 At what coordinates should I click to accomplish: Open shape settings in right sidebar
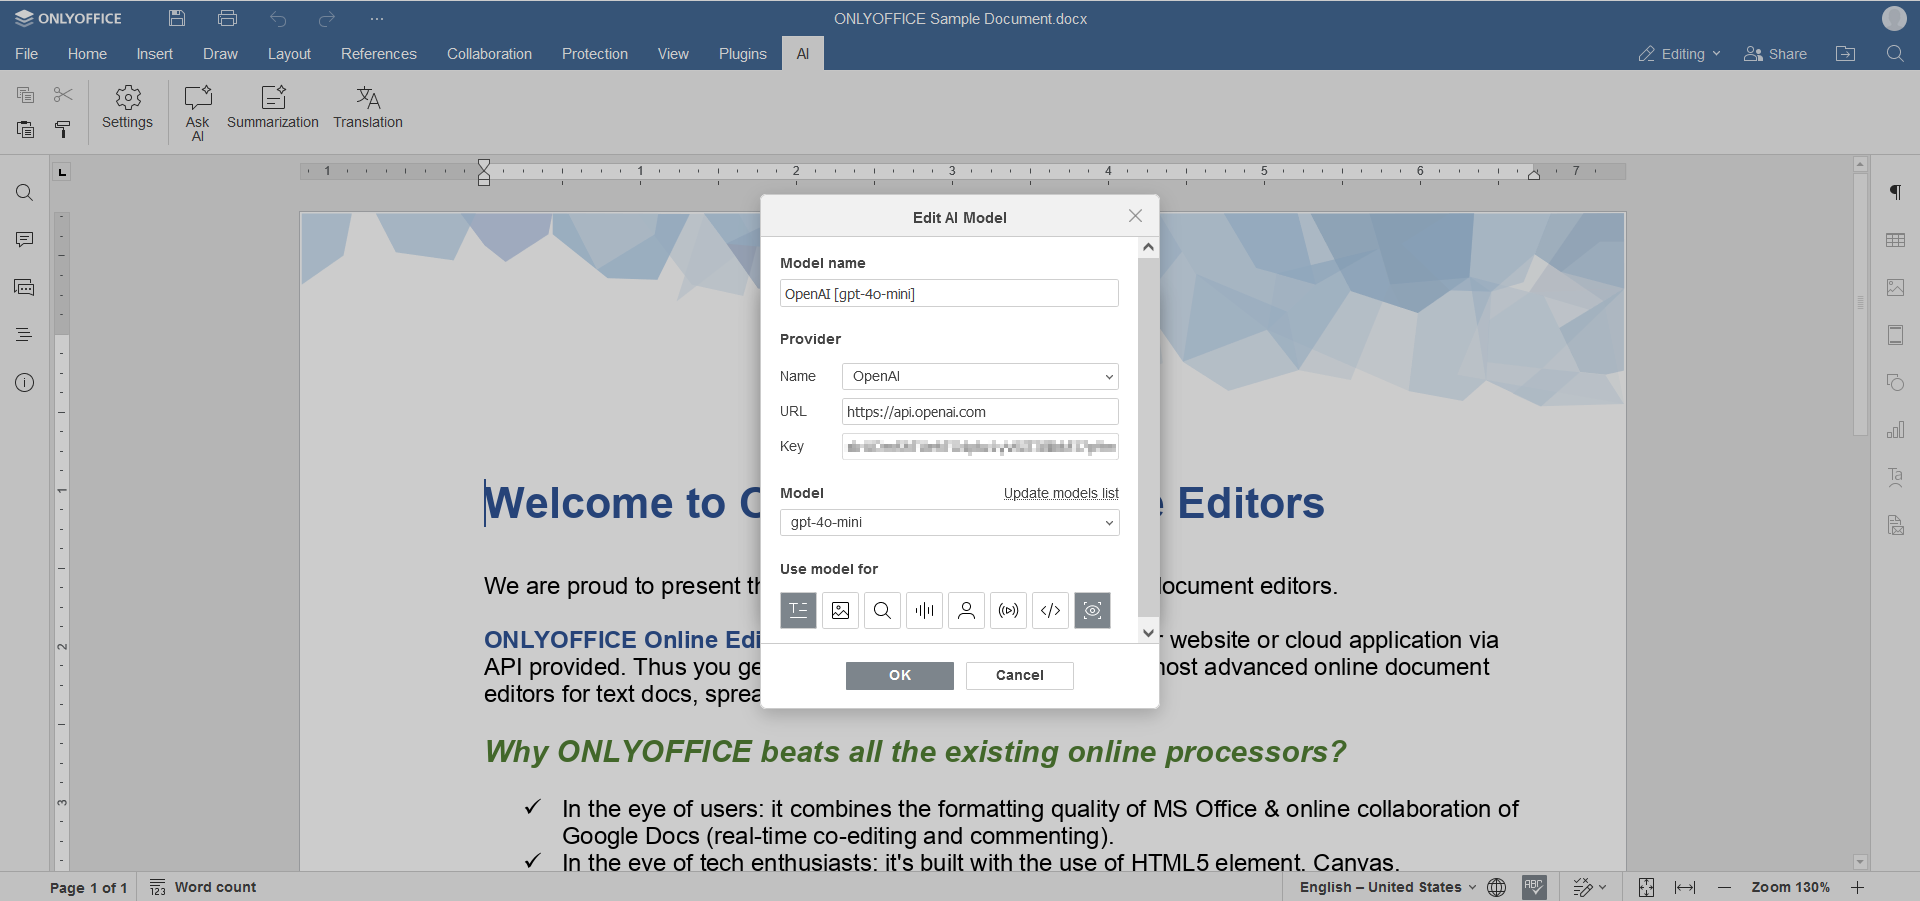point(1895,382)
